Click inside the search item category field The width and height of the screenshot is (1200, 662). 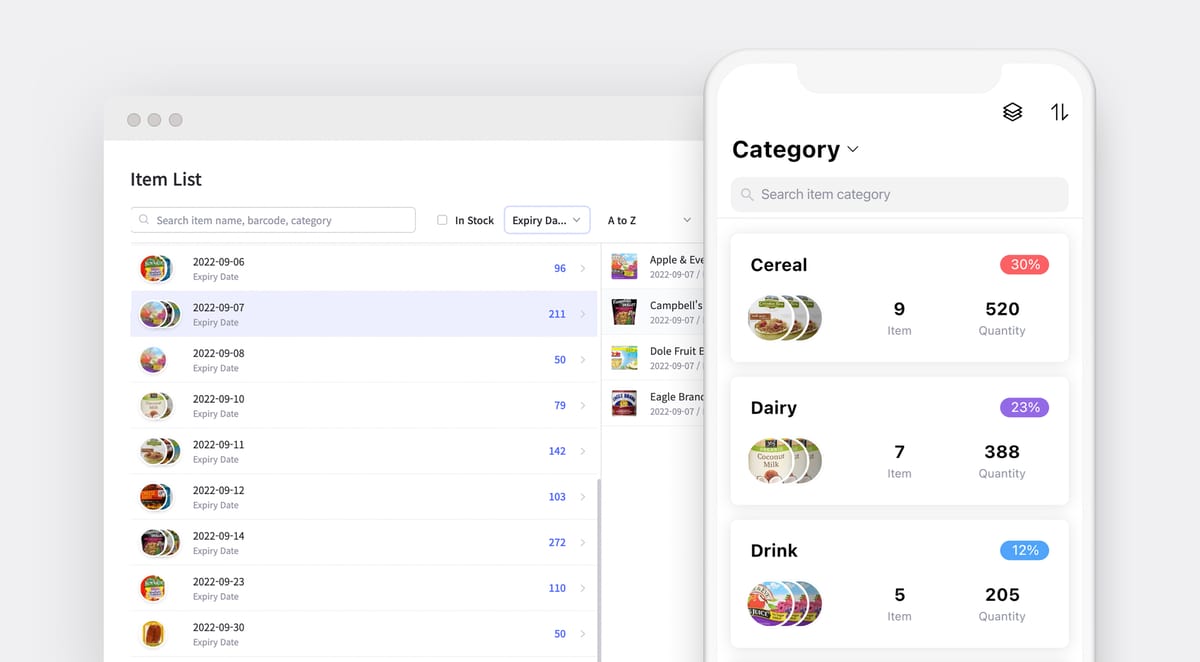click(898, 194)
